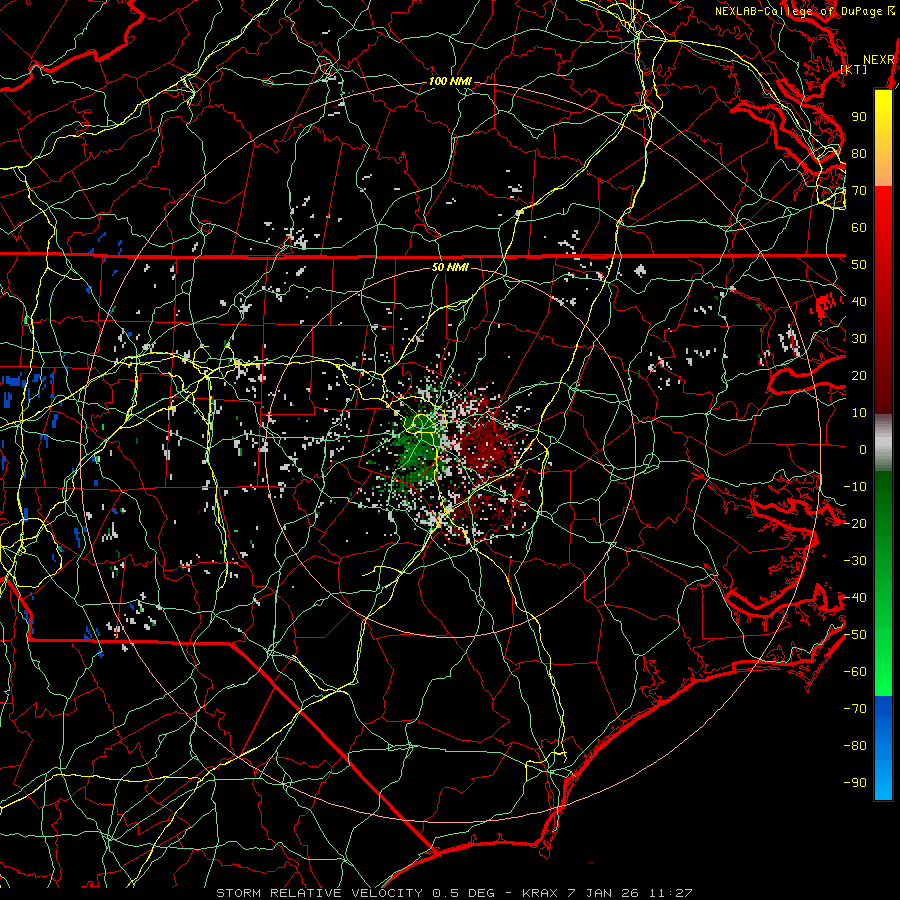Click the 70 value on velocity scale
900x900 pixels.
pos(859,191)
